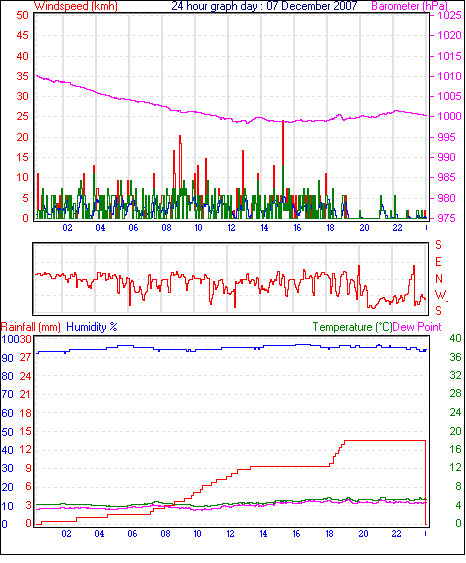
Task: Click the E wind direction label
Action: [x=438, y=262]
